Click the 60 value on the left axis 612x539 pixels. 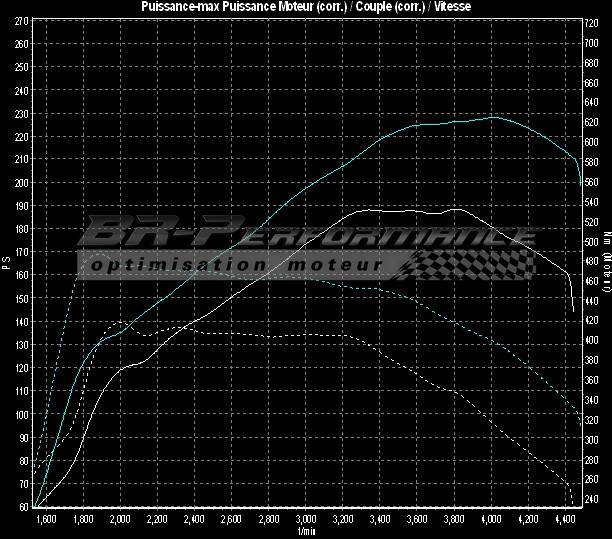tap(23, 507)
